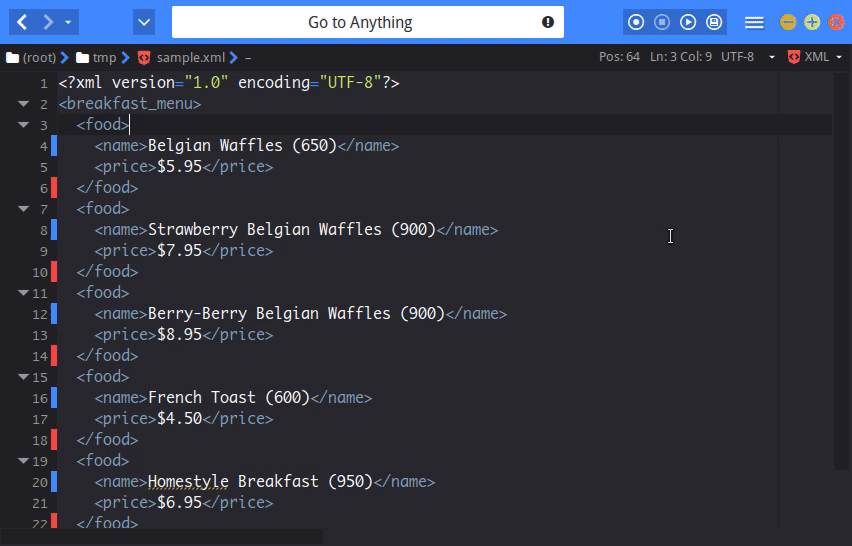Viewport: 852px width, 546px height.
Task: Select the (root) breadcrumb folder
Action: tap(32, 58)
